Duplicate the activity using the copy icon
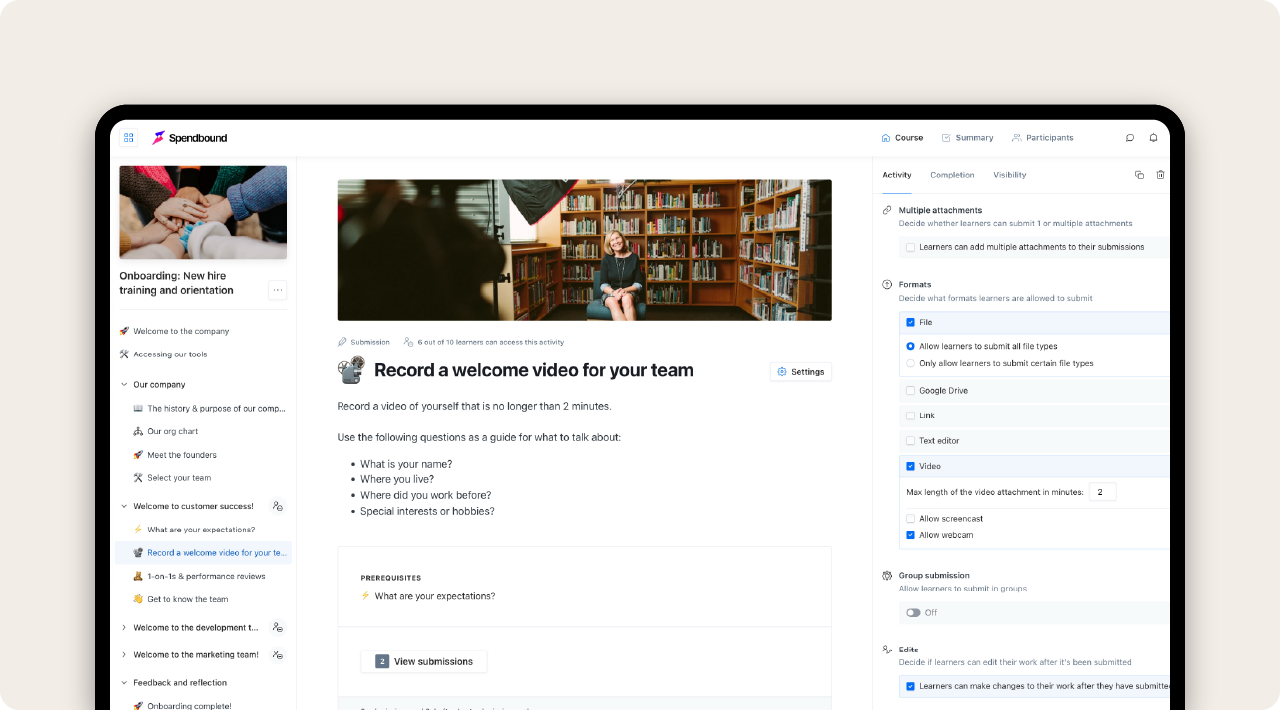This screenshot has width=1280, height=710. click(1139, 174)
